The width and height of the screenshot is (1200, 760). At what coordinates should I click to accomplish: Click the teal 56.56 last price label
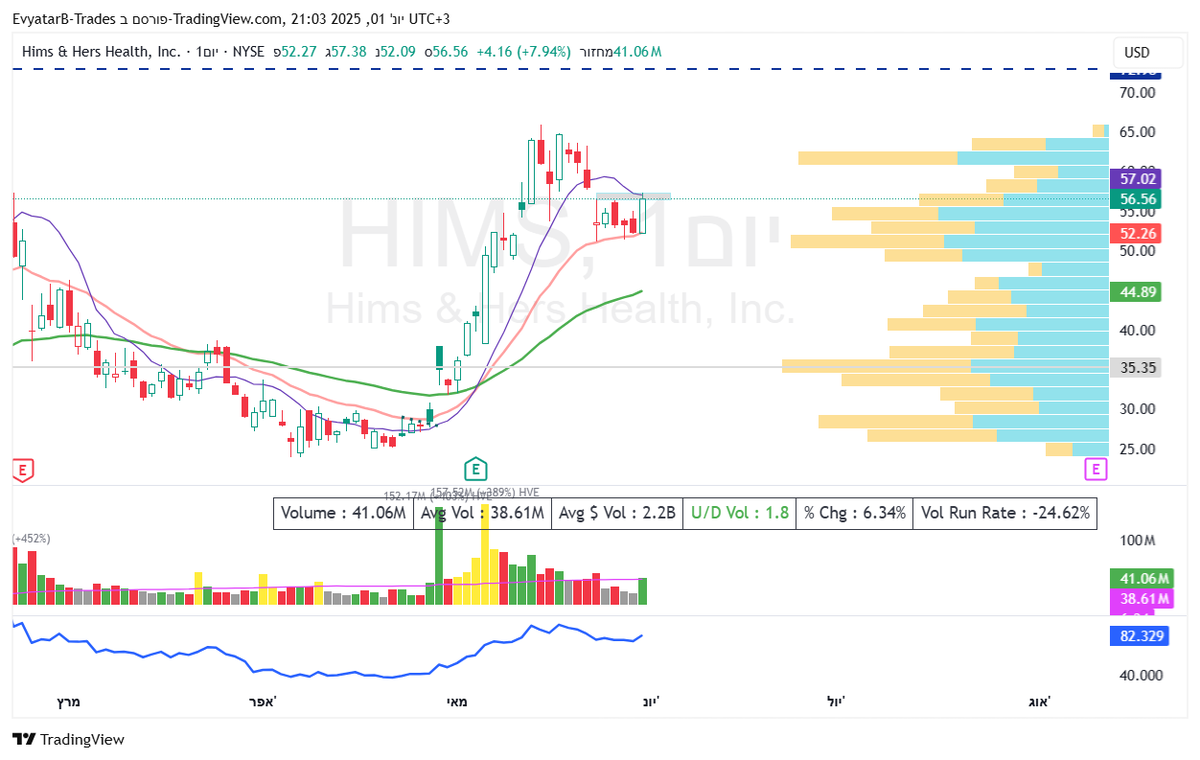pyautogui.click(x=1138, y=199)
